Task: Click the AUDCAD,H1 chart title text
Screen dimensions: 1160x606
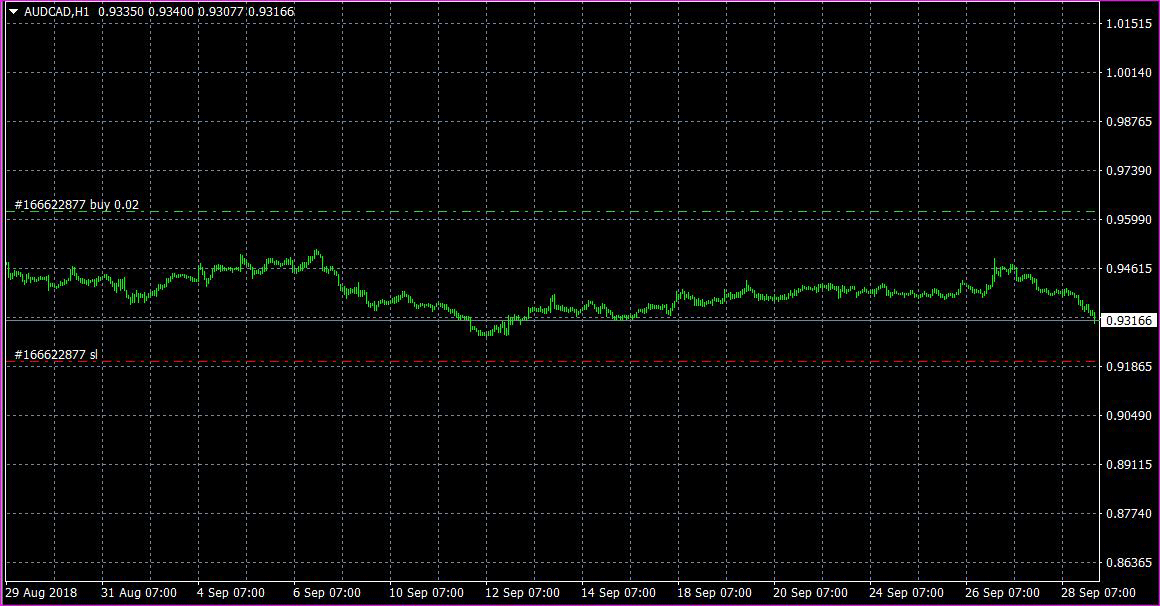Action: (x=56, y=12)
